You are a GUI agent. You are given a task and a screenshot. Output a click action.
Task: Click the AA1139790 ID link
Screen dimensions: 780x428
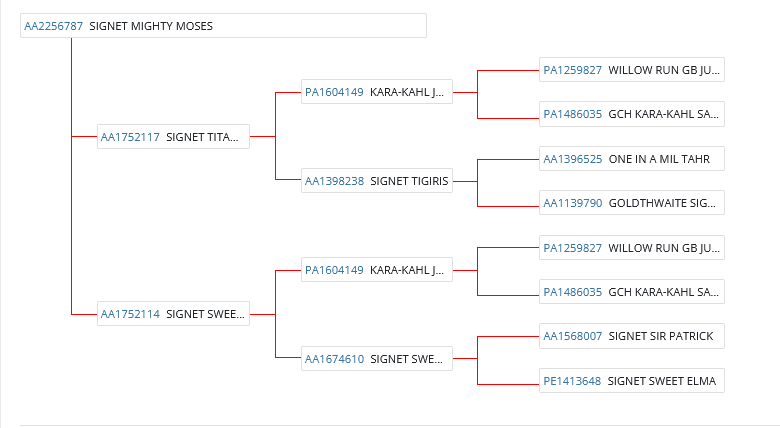[x=572, y=203]
